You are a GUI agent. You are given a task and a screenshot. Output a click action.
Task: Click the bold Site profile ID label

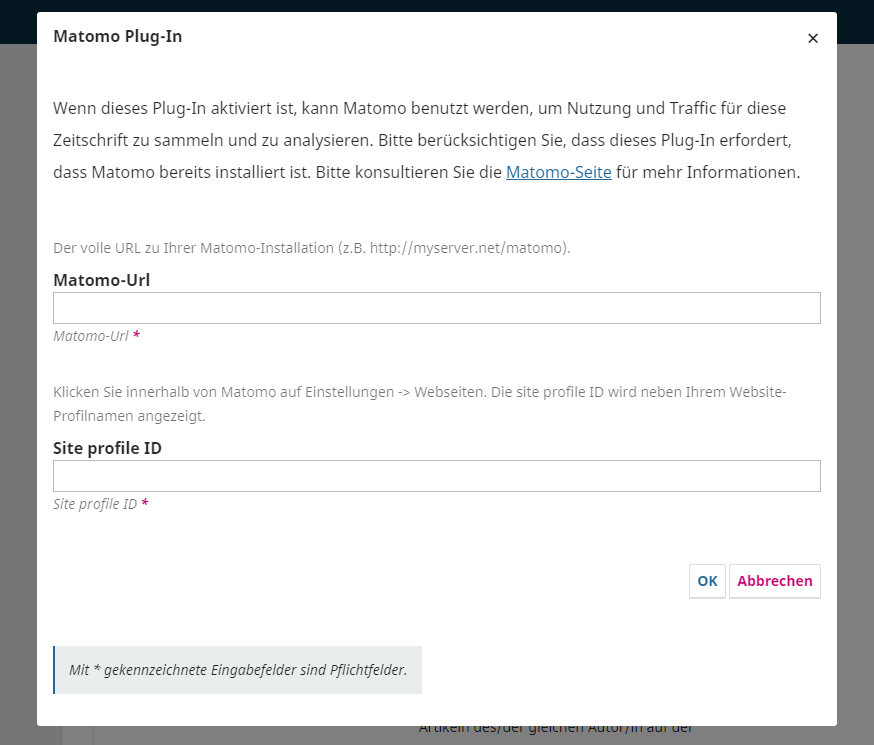(107, 448)
